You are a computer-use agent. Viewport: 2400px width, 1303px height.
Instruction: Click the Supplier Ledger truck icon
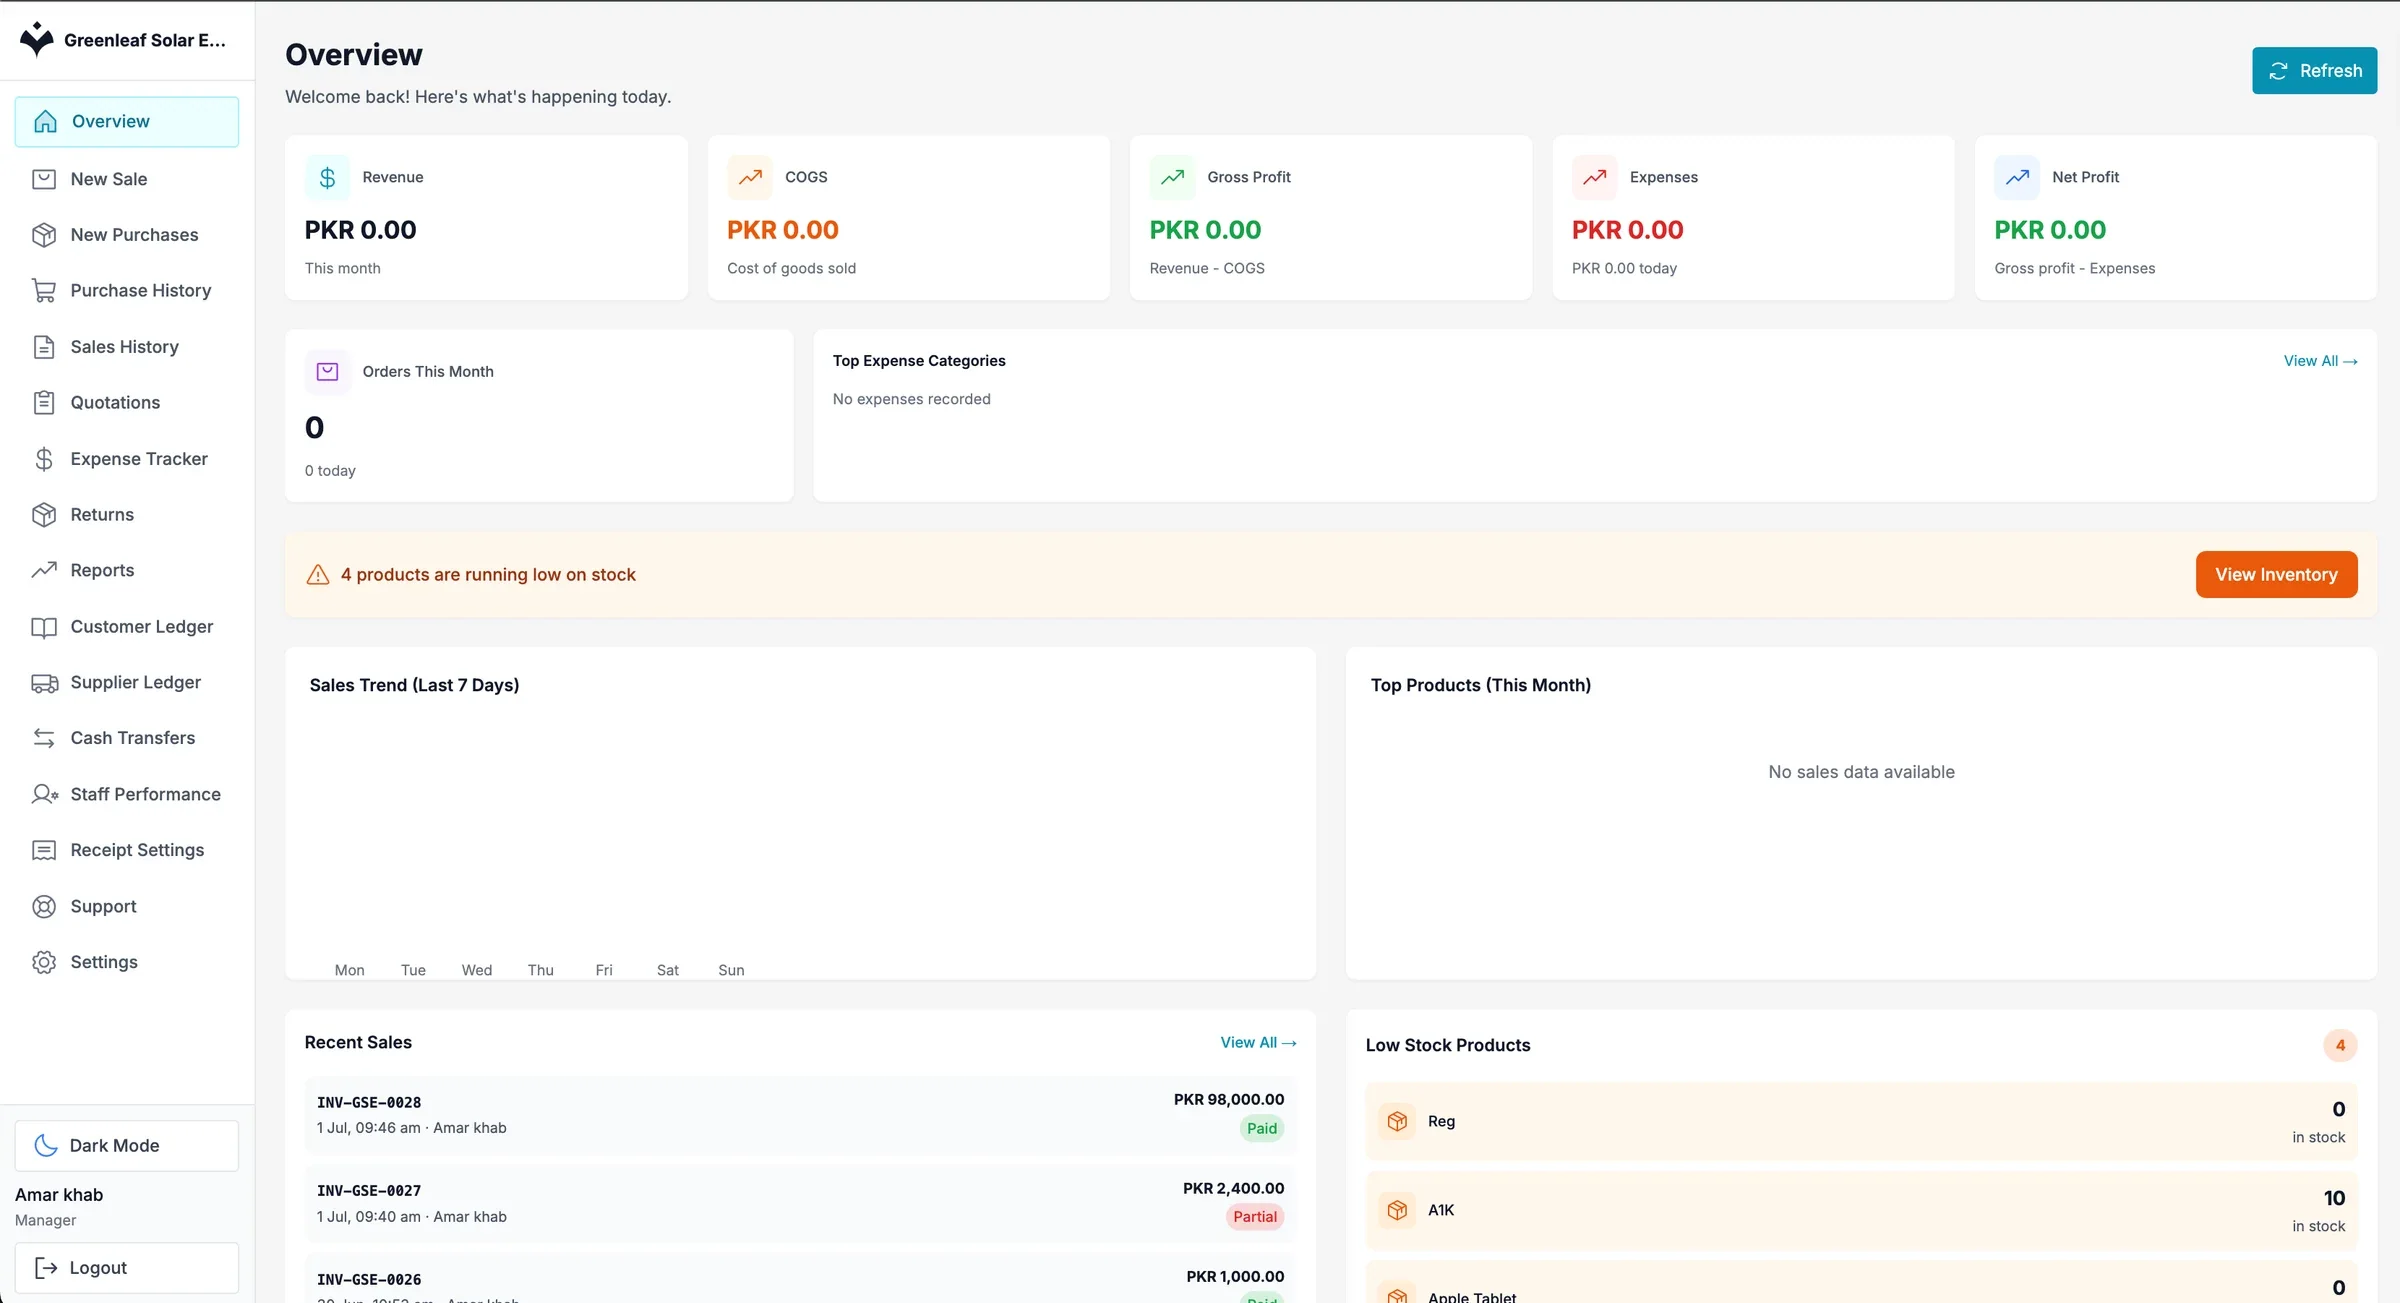[x=44, y=683]
